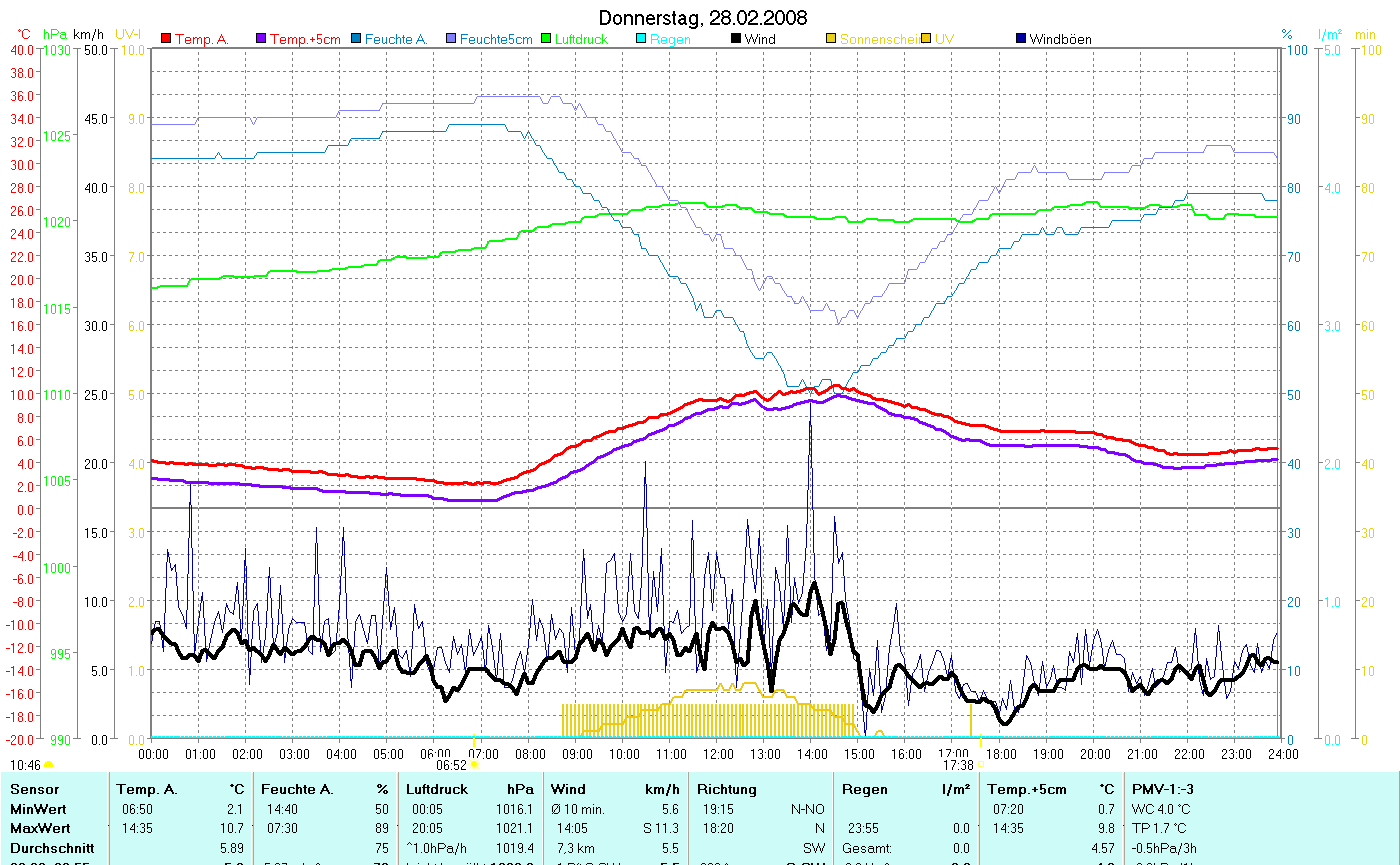The height and width of the screenshot is (865, 1400).
Task: Click the PMV-1:-3 column header
Action: pyautogui.click(x=1162, y=789)
